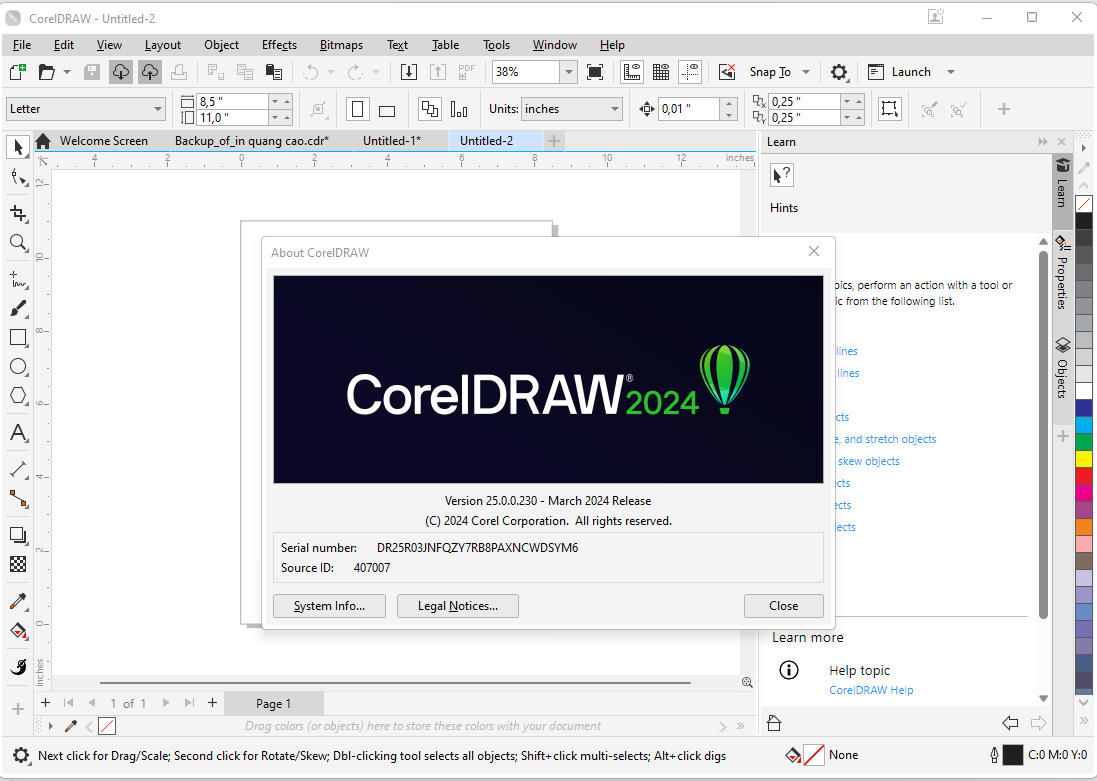
Task: Pick the yellow swatch in palette
Action: (1084, 459)
